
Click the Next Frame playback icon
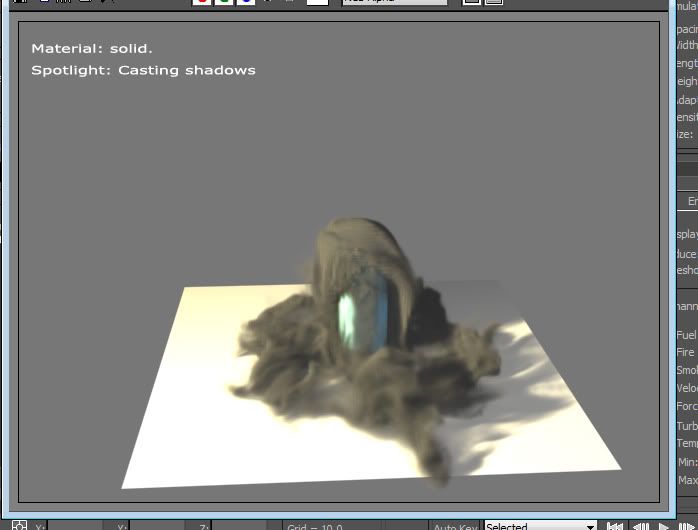684,526
